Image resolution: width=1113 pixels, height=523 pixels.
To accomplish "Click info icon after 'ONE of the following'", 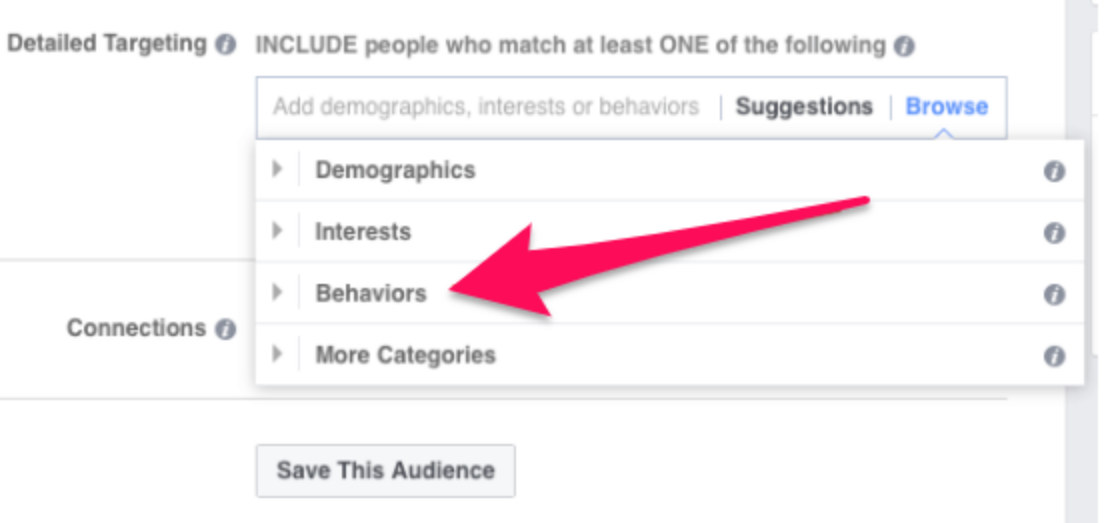I will point(904,47).
